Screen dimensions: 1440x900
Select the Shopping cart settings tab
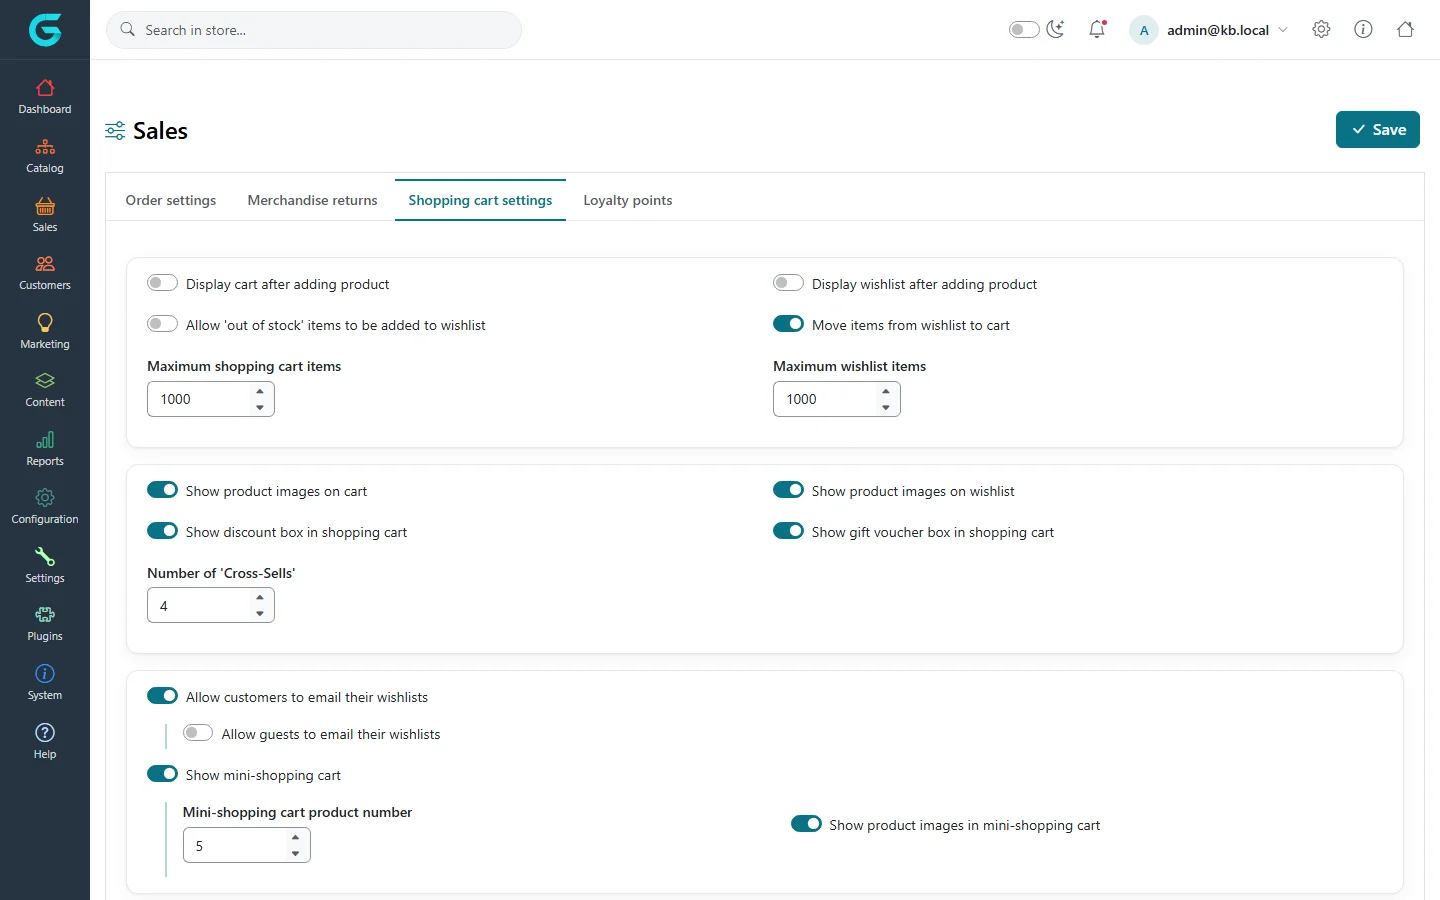tap(480, 200)
